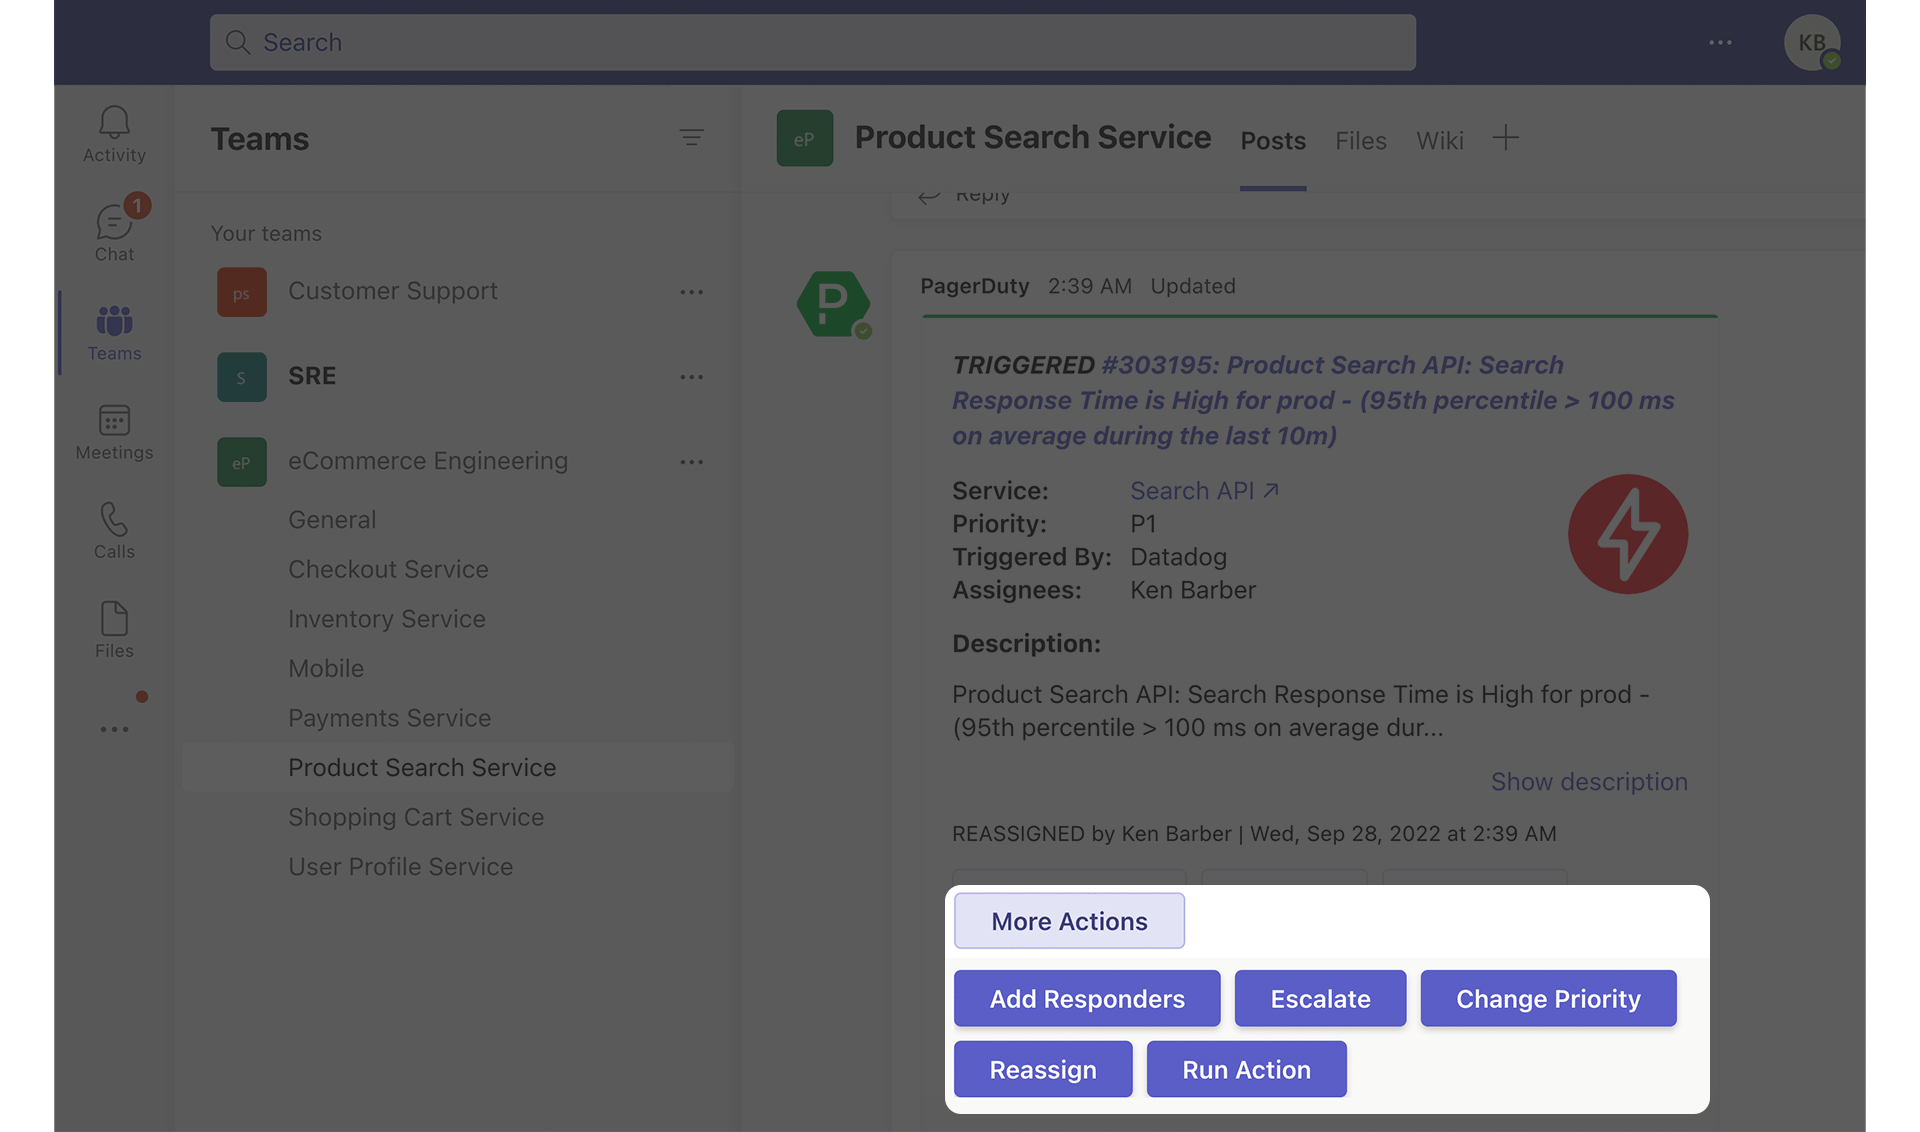Click in the Search field
Screen dimensions: 1920x1132
coord(812,43)
